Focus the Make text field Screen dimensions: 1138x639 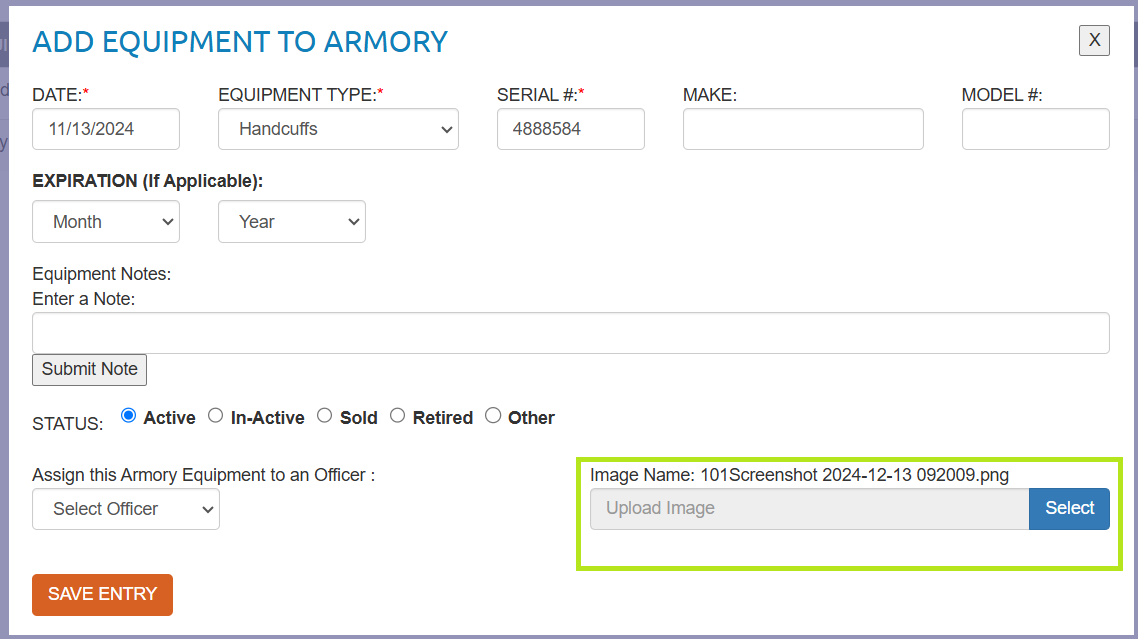(802, 129)
